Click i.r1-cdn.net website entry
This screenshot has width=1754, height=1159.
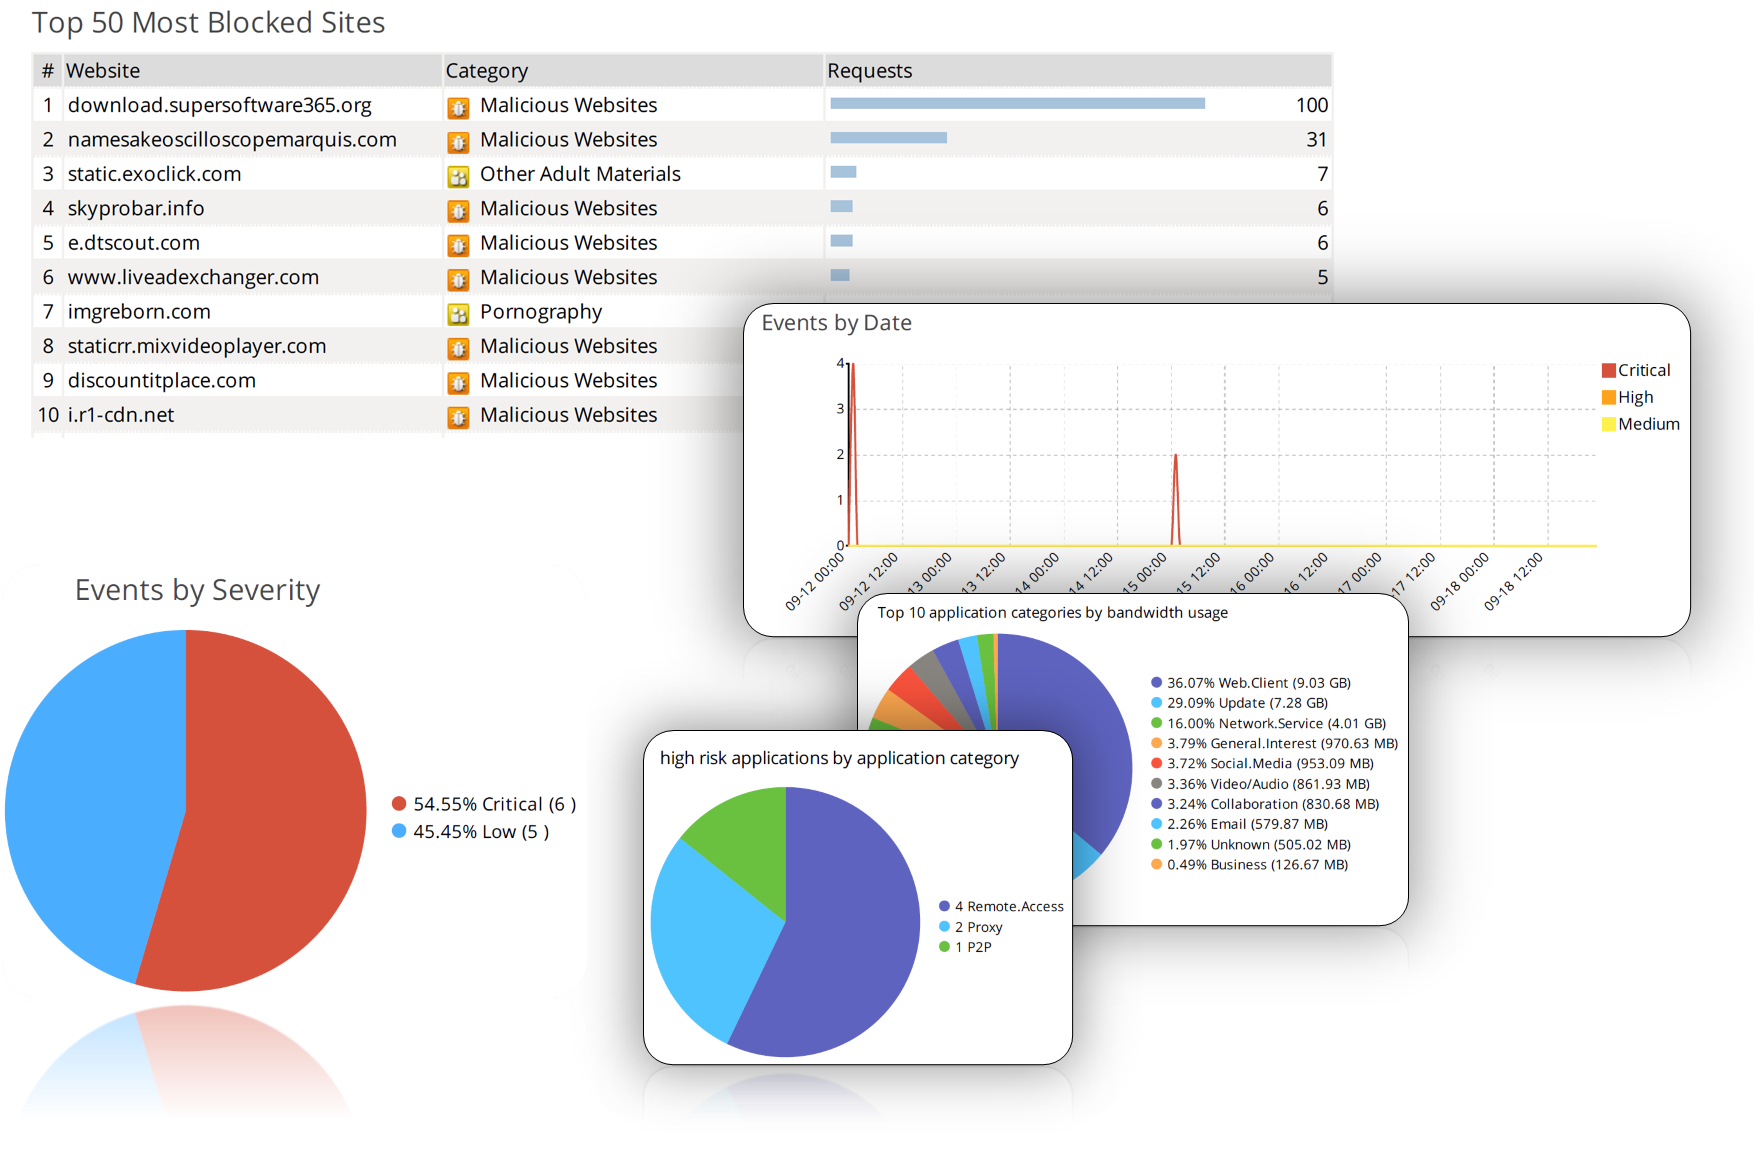click(121, 415)
